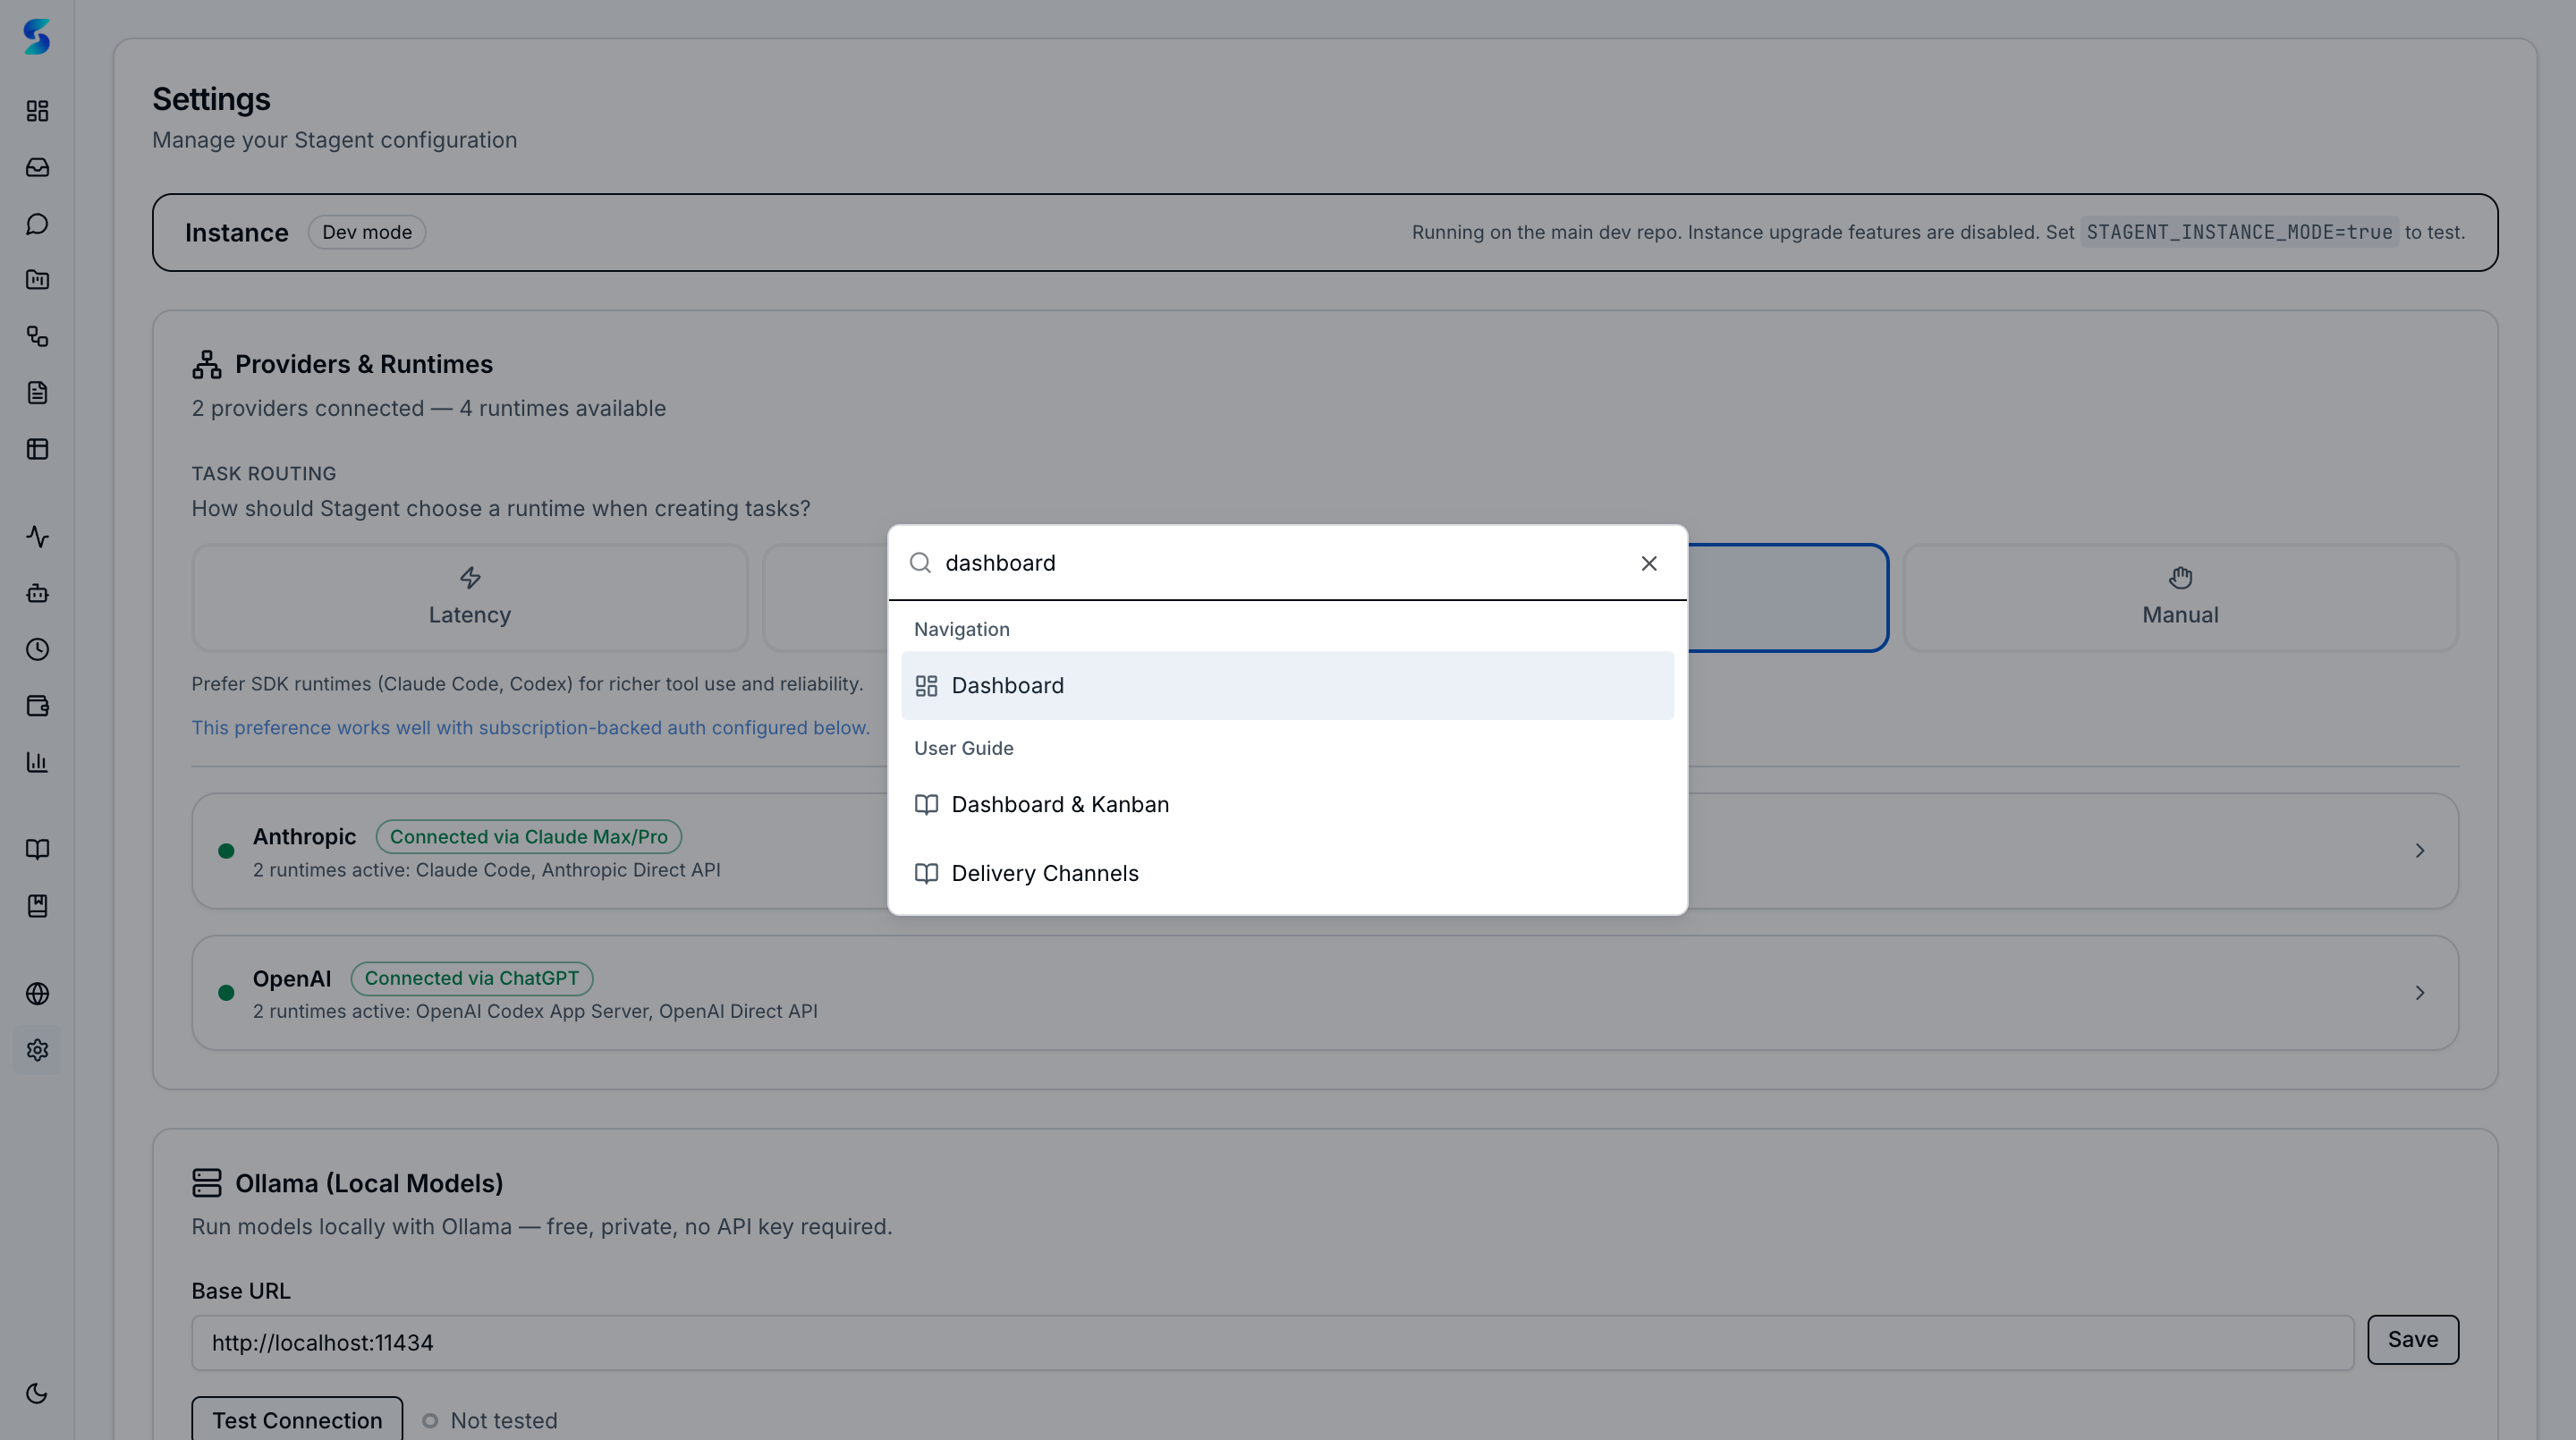
Task: Expand the Anthropic provider row chevron
Action: pos(2419,851)
